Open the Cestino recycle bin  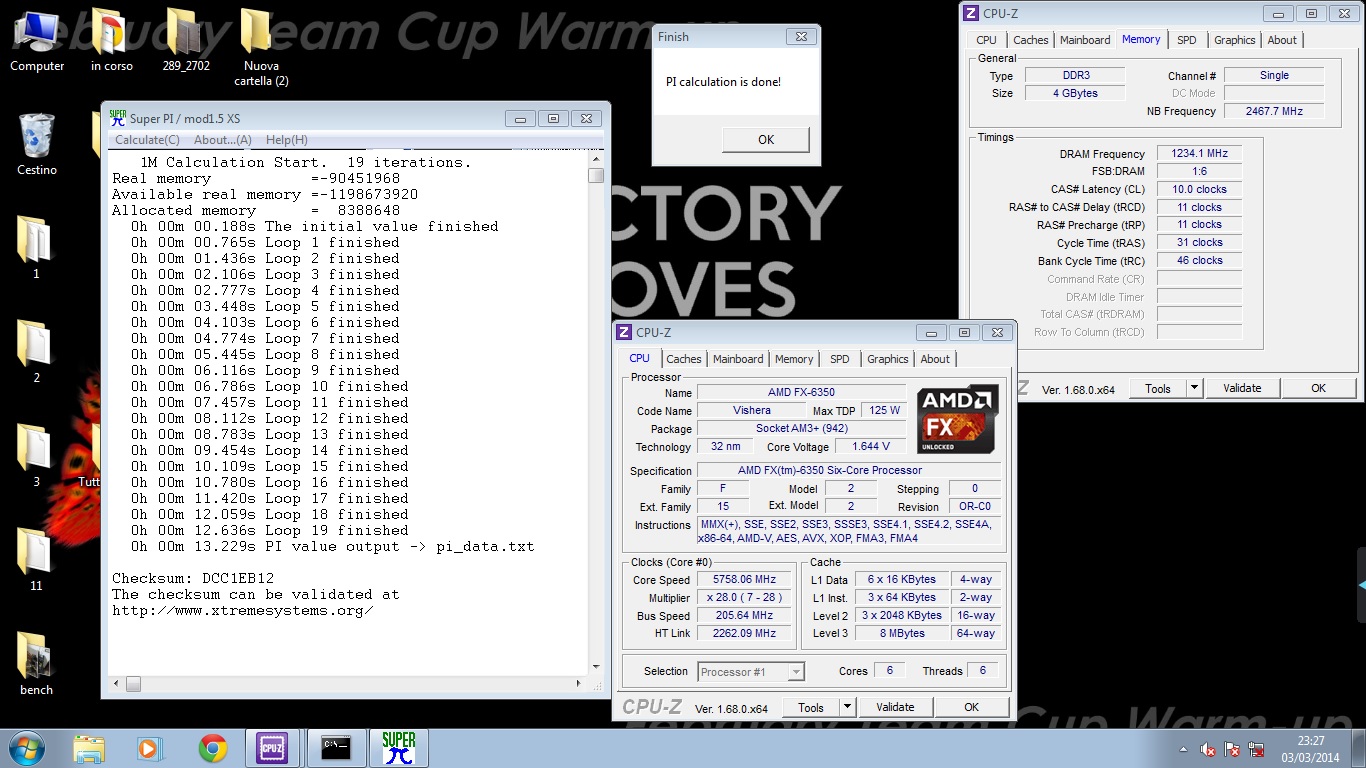tap(37, 144)
